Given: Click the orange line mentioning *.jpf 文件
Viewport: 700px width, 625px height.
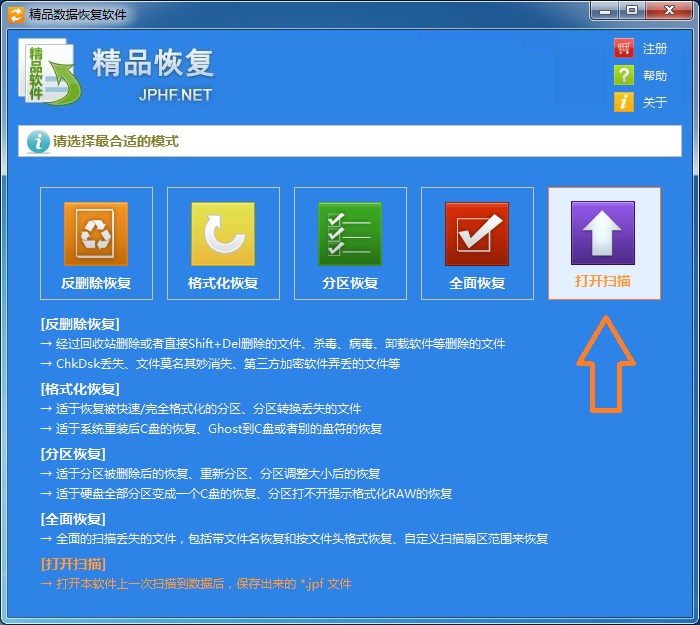Looking at the screenshot, I should 196,584.
